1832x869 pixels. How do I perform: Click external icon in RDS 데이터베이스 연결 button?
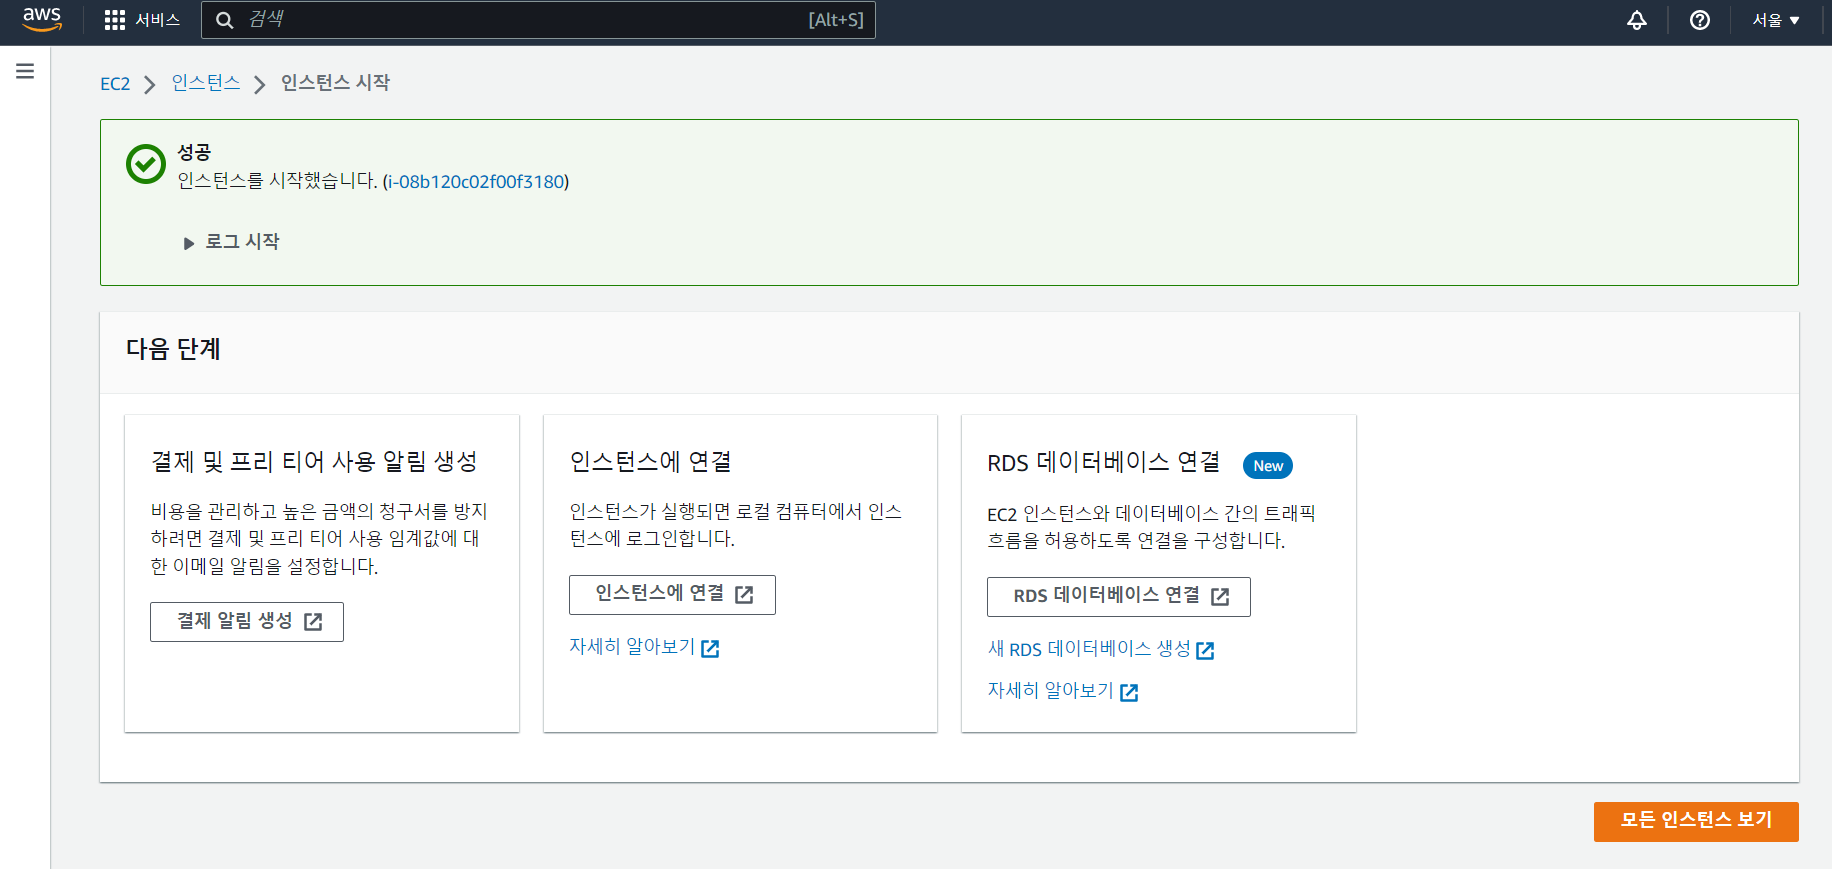[1220, 597]
